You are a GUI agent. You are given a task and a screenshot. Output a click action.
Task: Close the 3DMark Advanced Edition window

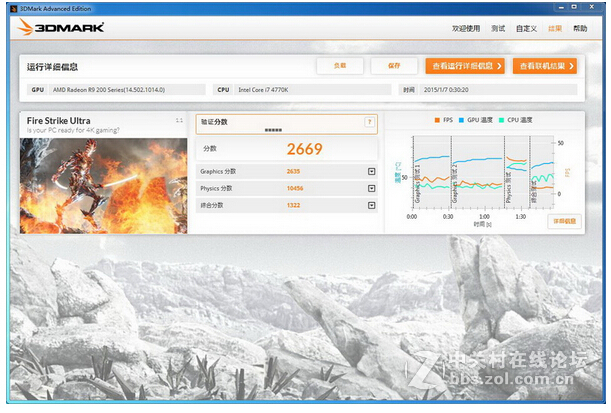592,7
